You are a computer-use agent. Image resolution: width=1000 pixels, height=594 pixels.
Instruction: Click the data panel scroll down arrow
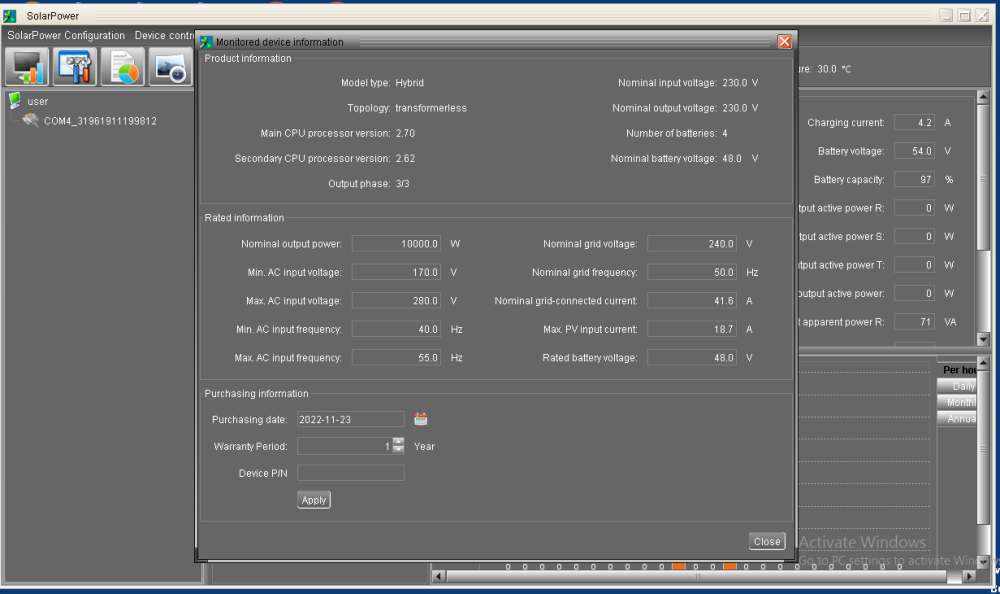tap(983, 339)
